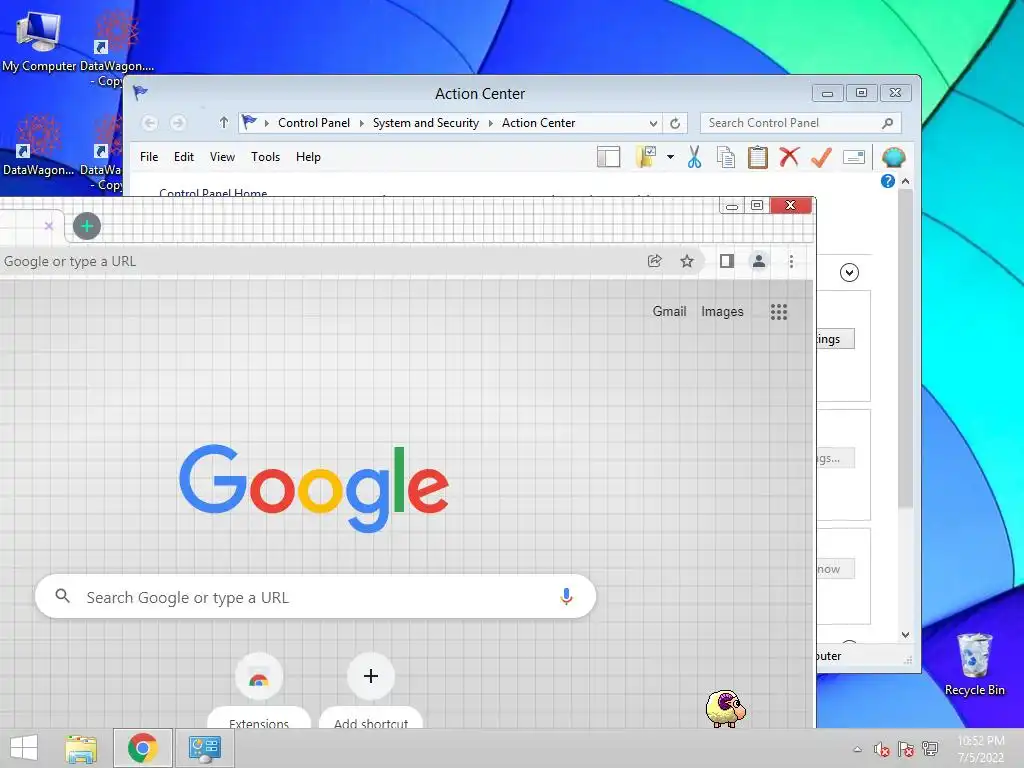Screen dimensions: 1024x768
Task: Bookmark this tab with the star icon
Action: pyautogui.click(x=687, y=261)
